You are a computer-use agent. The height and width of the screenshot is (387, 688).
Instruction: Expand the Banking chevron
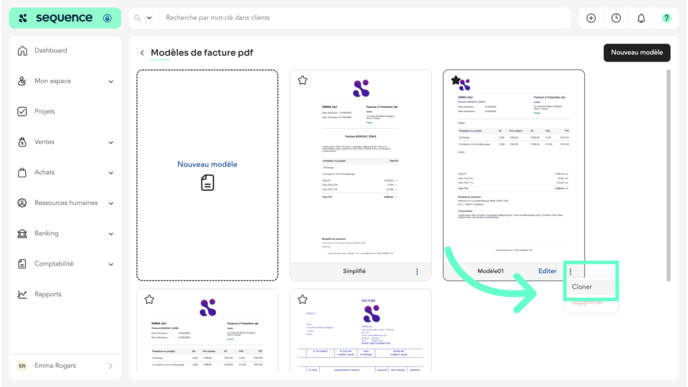[x=111, y=234]
